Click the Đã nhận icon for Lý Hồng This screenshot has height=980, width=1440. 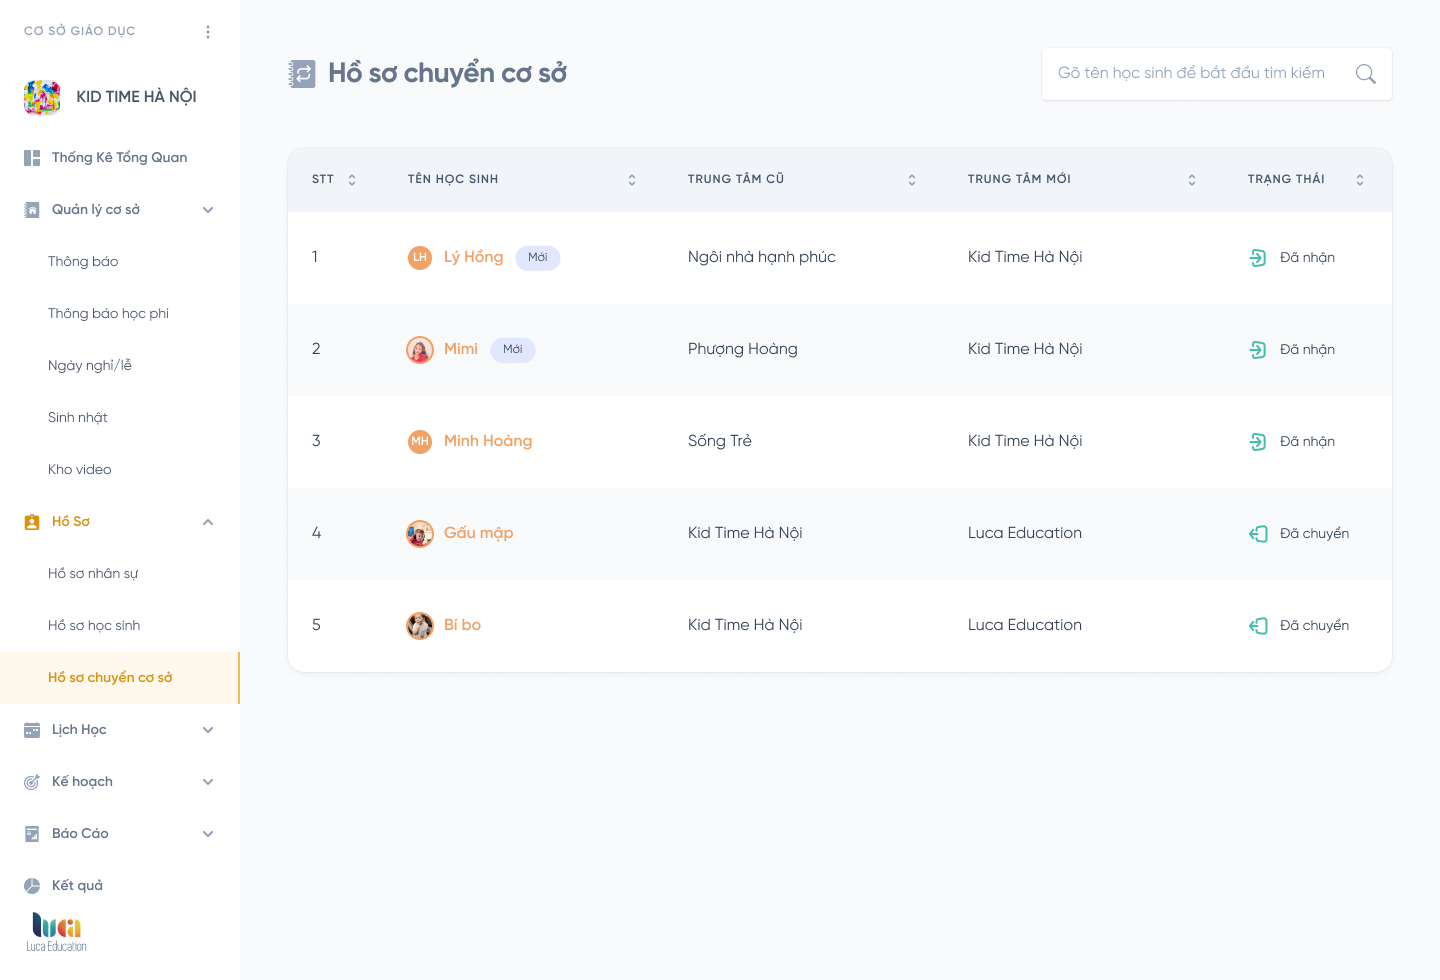click(1258, 258)
